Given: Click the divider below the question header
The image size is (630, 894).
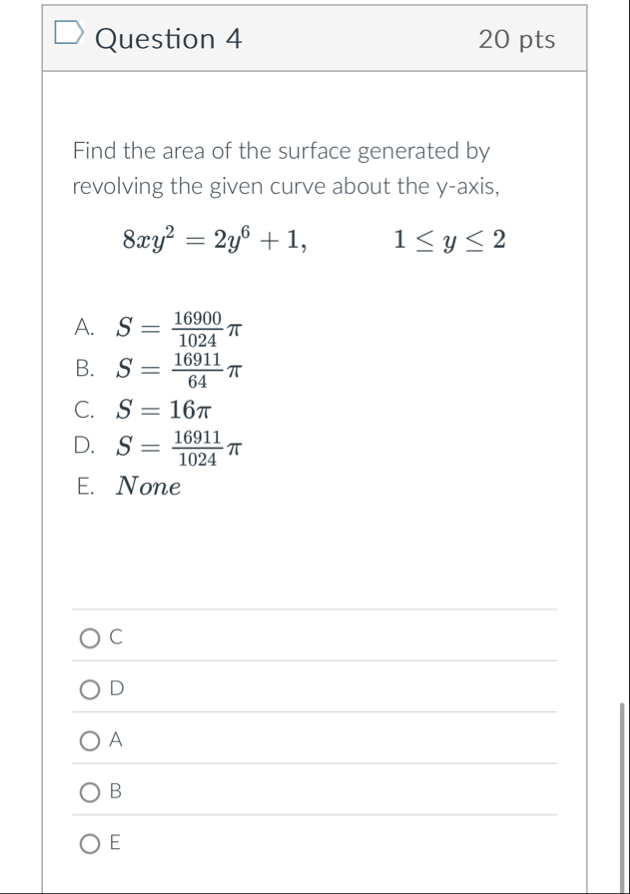Looking at the screenshot, I should tap(315, 70).
